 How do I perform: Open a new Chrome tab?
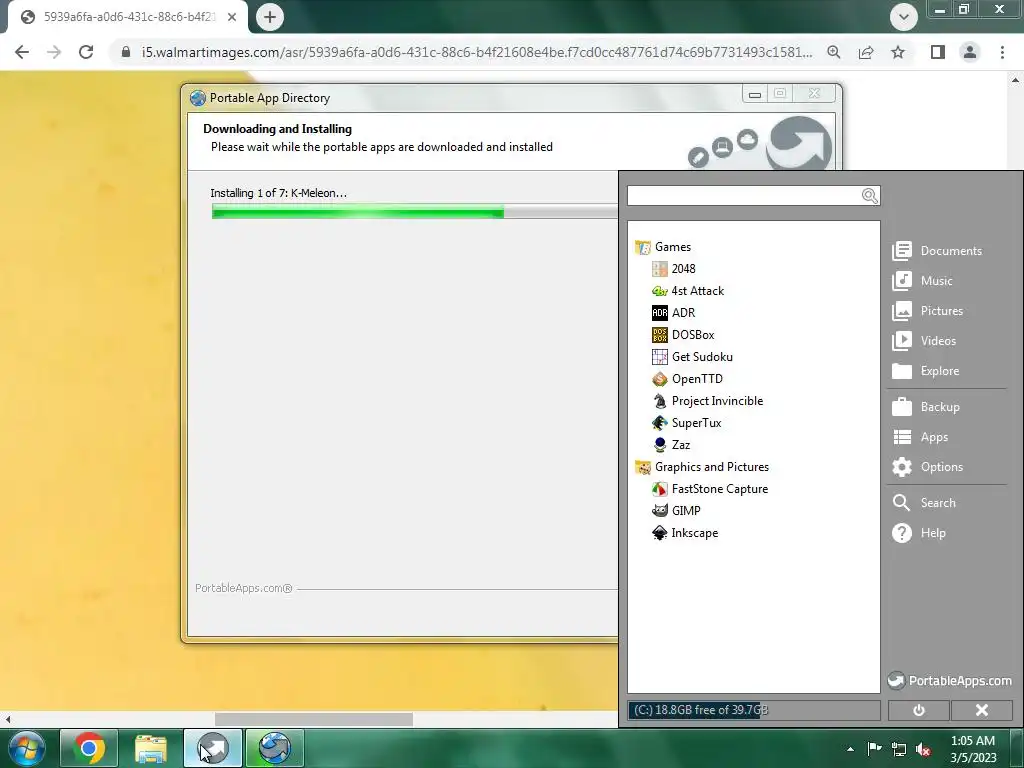click(x=270, y=17)
